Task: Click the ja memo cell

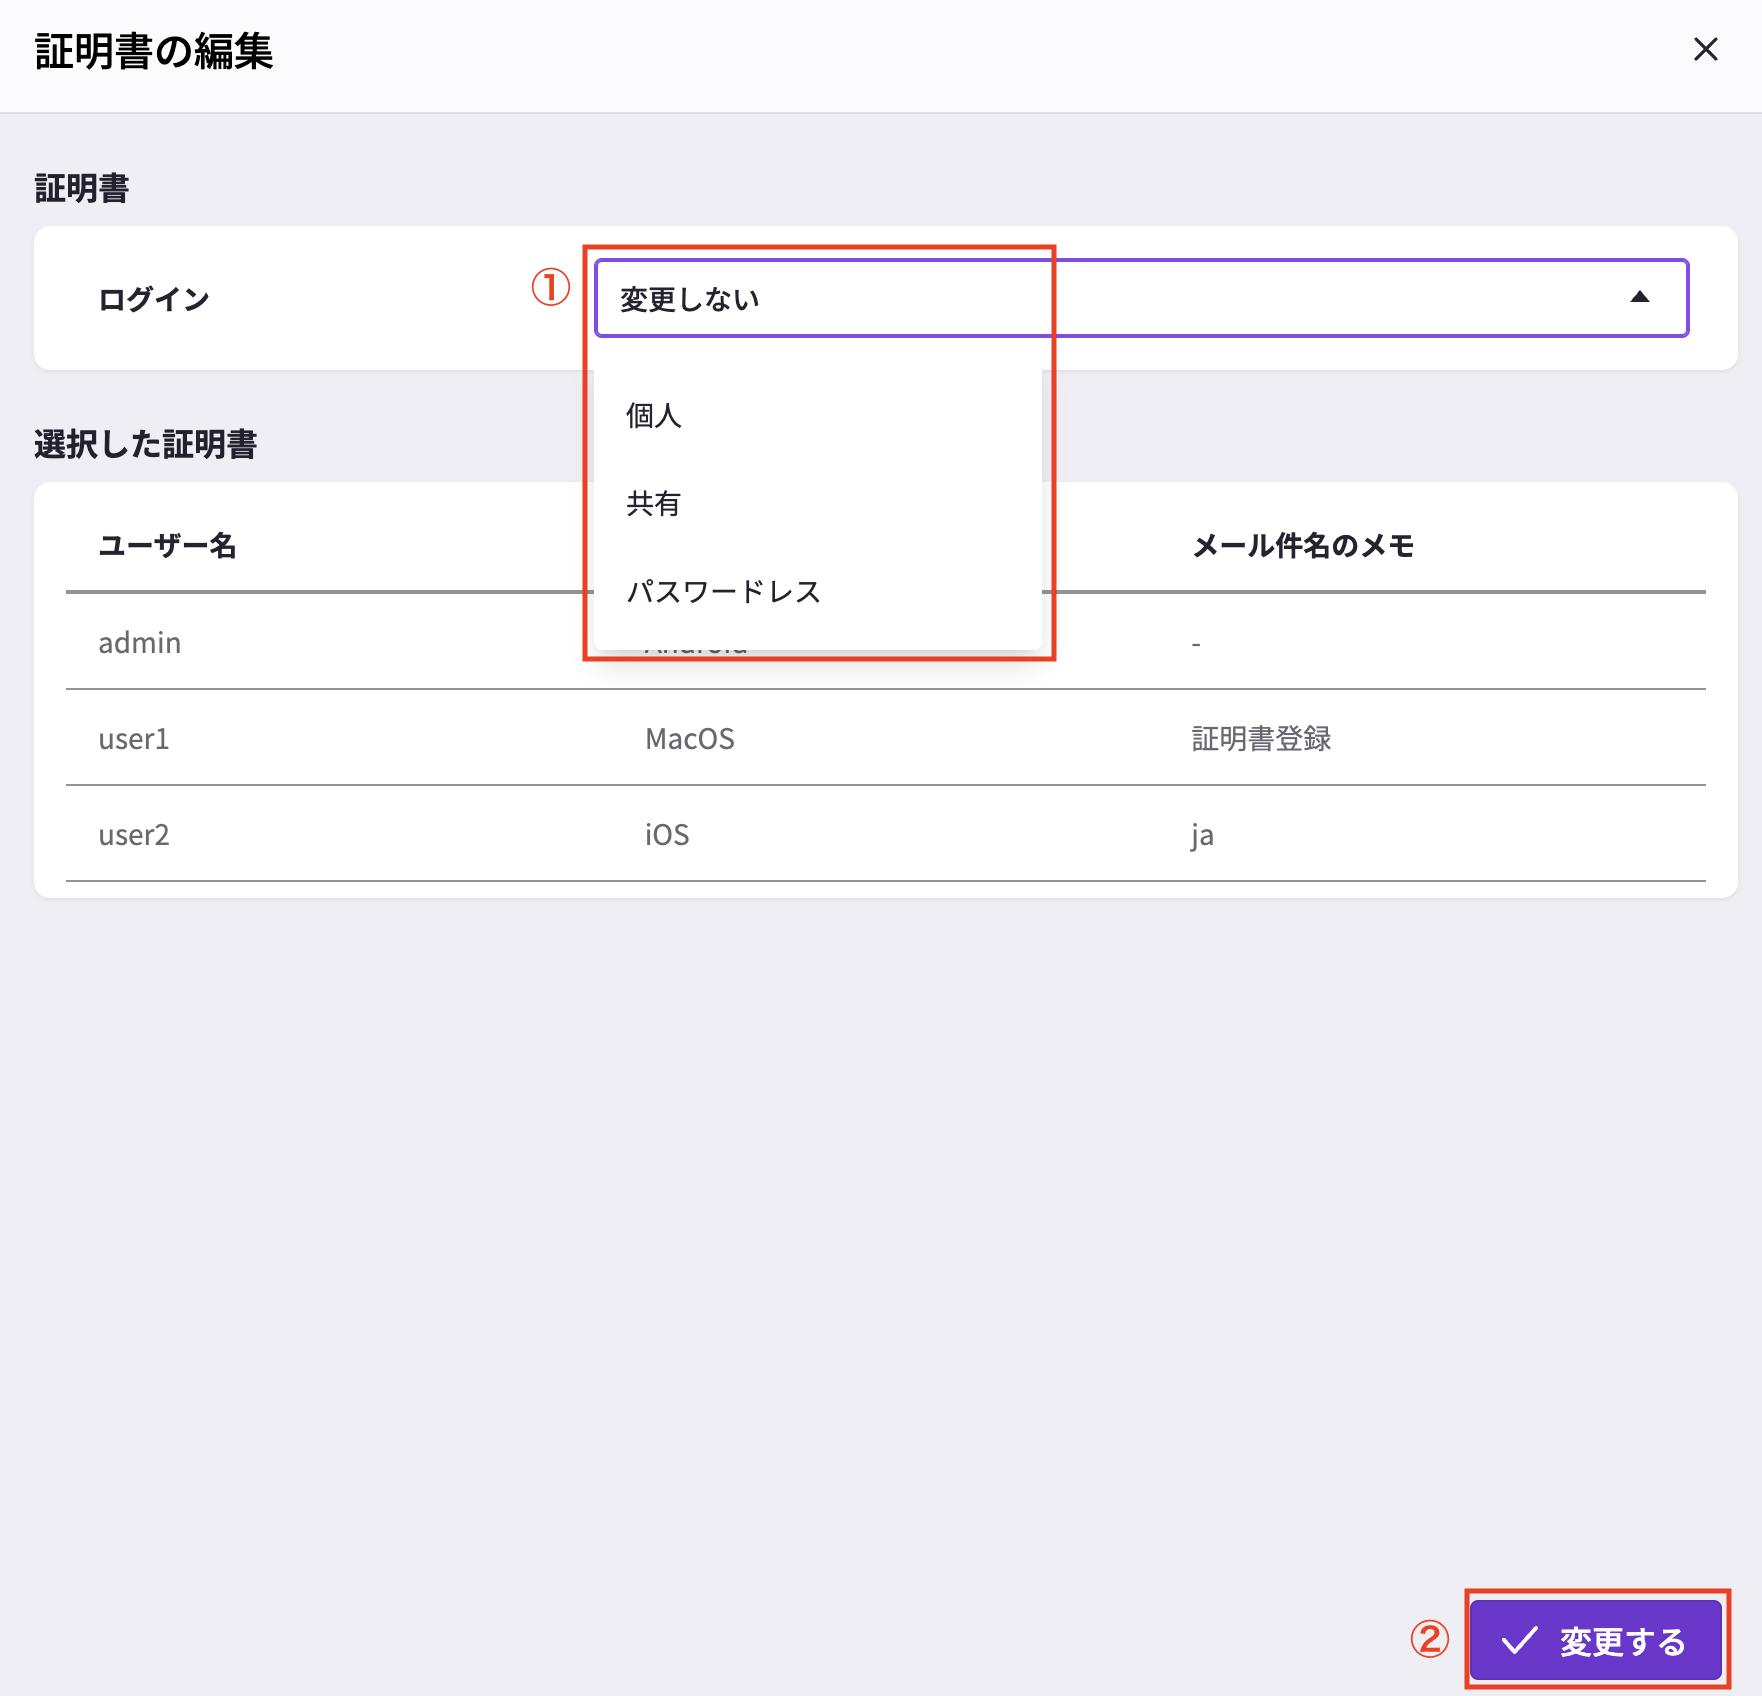Action: [x=1202, y=835]
